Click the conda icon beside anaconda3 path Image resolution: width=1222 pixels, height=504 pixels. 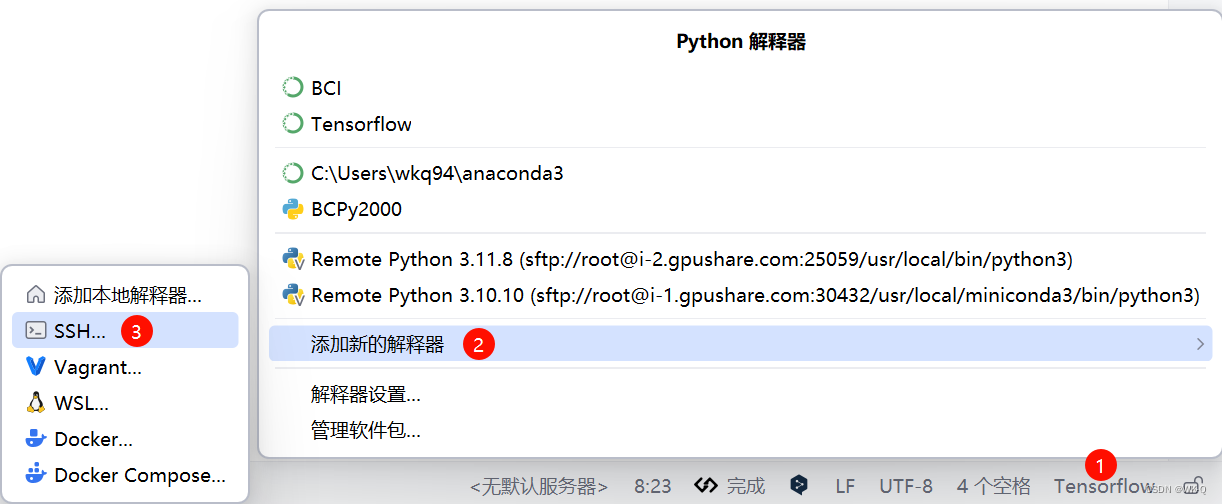(292, 173)
